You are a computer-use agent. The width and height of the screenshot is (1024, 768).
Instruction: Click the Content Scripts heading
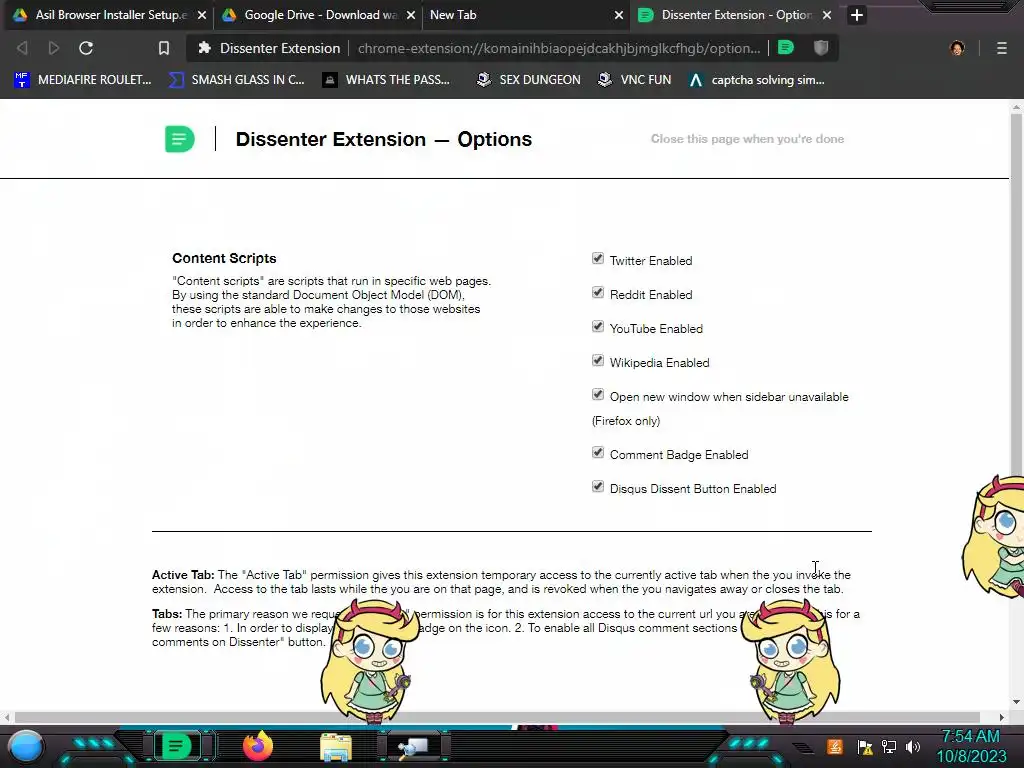tap(224, 259)
